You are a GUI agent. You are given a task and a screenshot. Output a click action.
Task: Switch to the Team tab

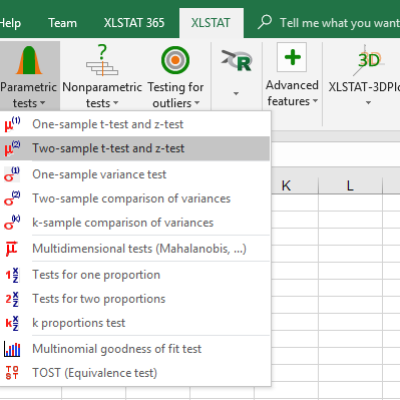[62, 23]
